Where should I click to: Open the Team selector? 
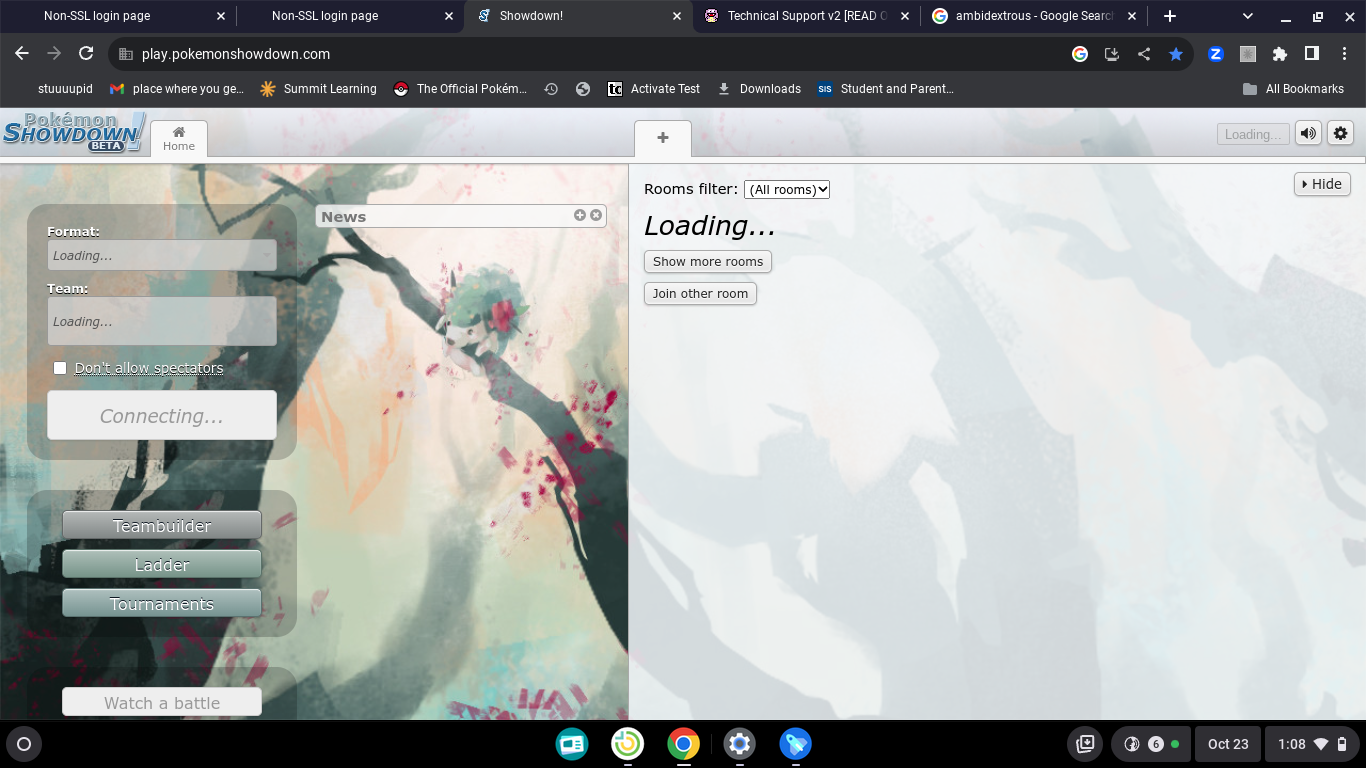[x=162, y=321]
